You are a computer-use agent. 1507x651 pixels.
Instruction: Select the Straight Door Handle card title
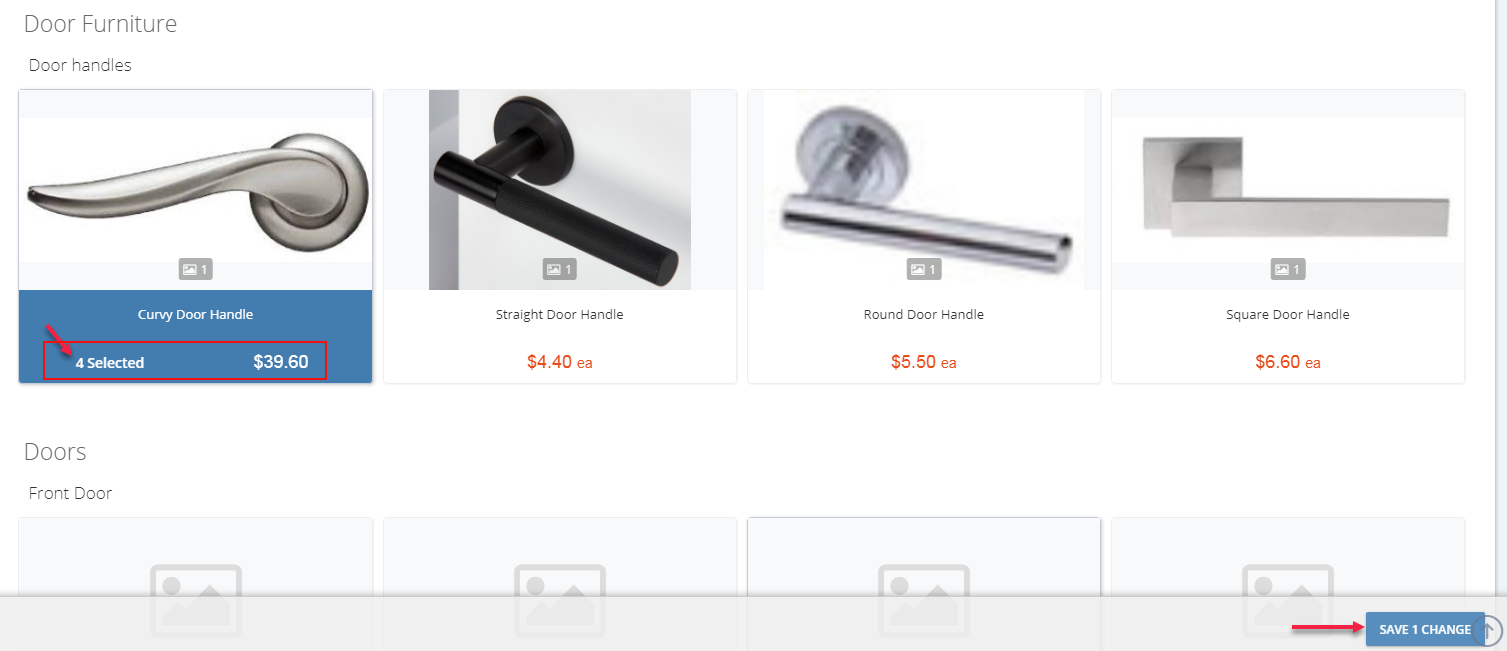pos(559,314)
